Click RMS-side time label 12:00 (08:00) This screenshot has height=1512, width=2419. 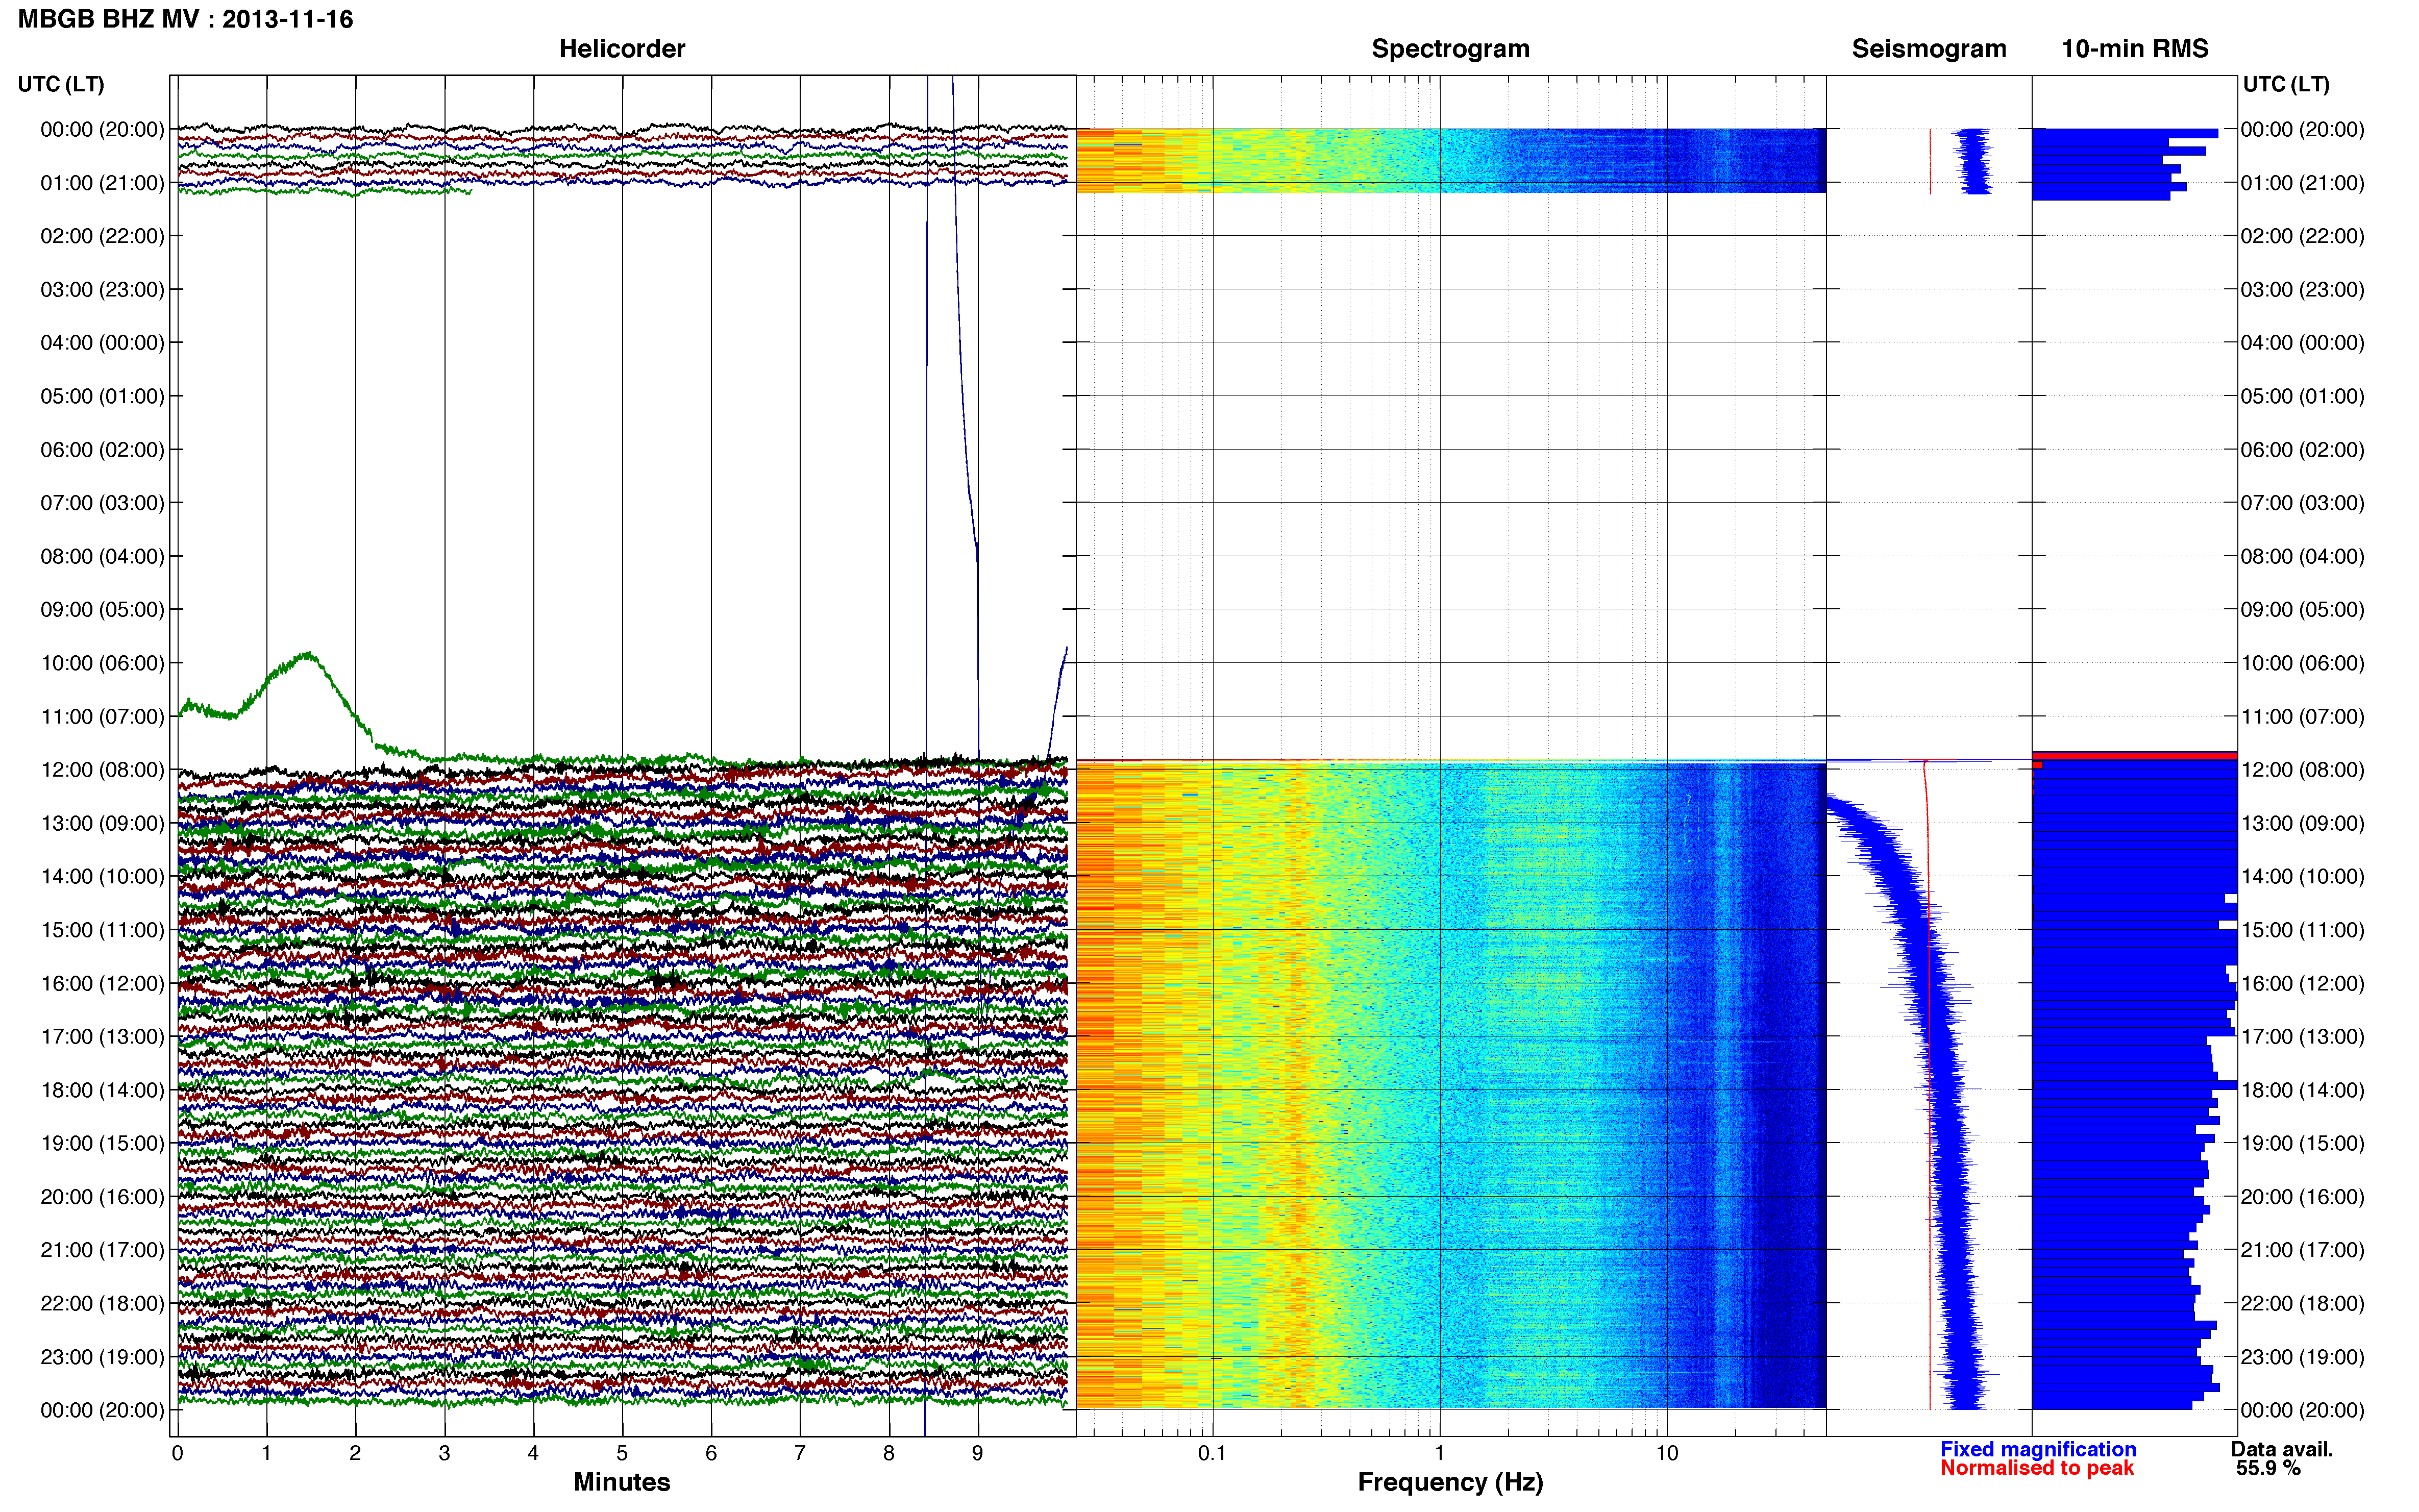(x=2302, y=769)
